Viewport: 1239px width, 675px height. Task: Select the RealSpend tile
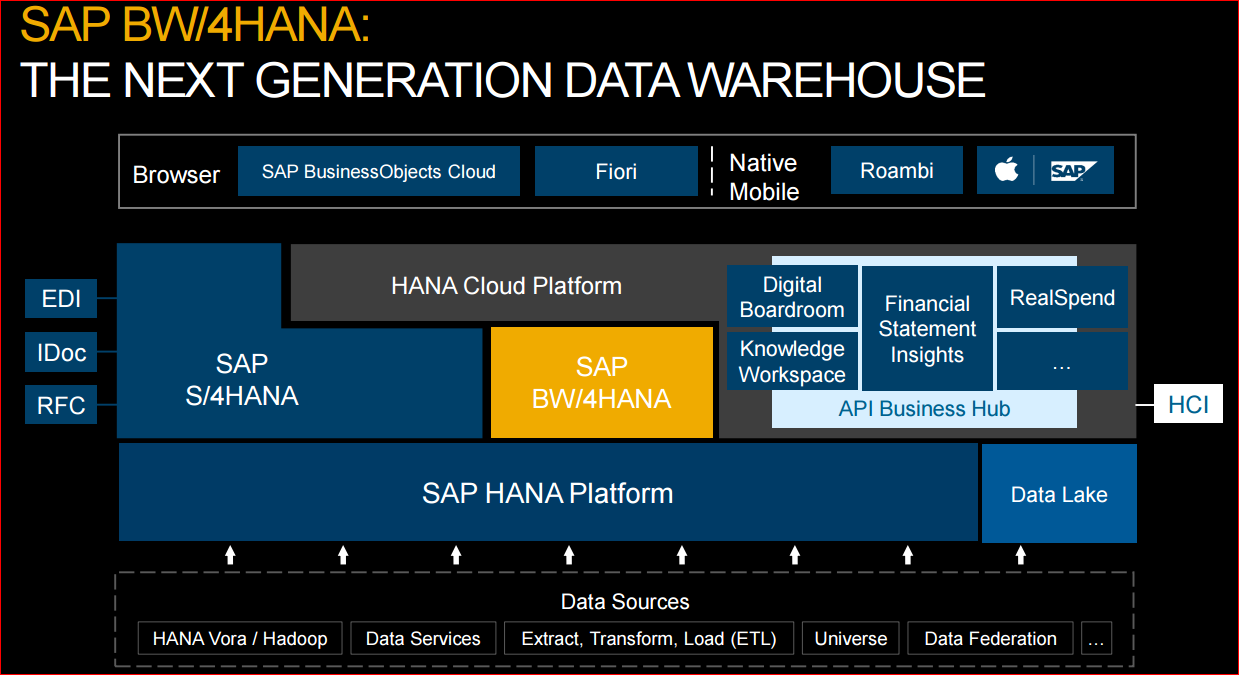click(x=1062, y=297)
